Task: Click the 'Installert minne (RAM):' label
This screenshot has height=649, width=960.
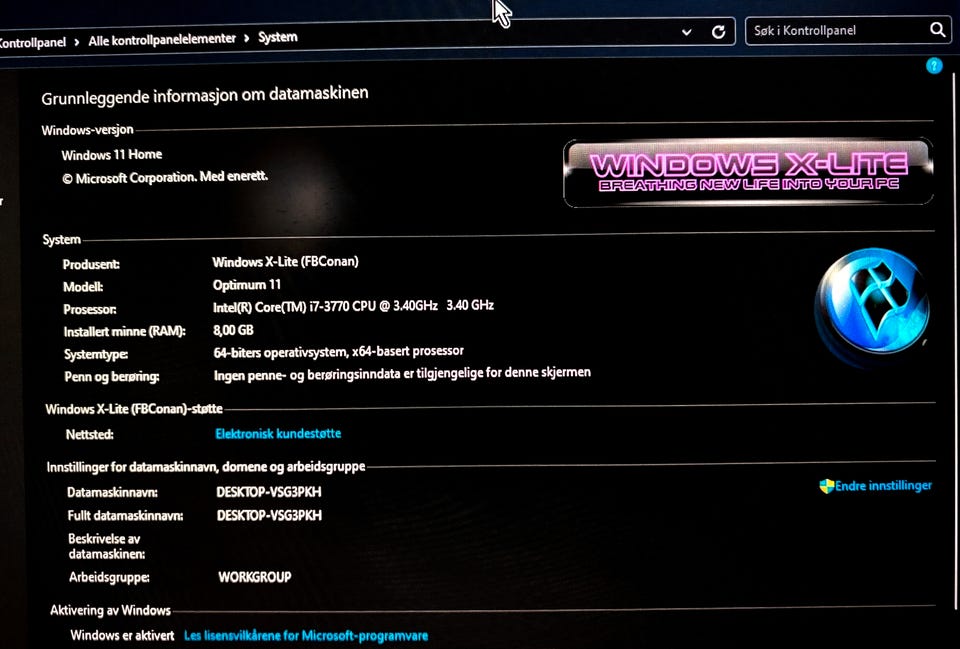Action: click(124, 331)
